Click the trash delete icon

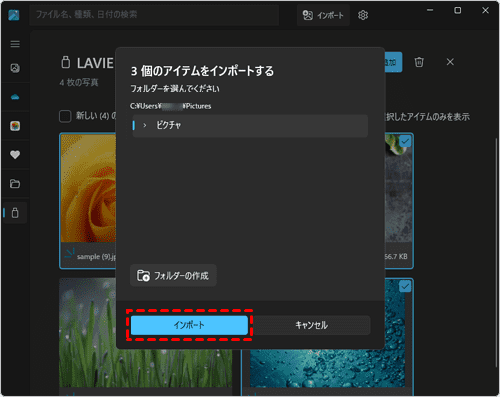click(x=419, y=62)
